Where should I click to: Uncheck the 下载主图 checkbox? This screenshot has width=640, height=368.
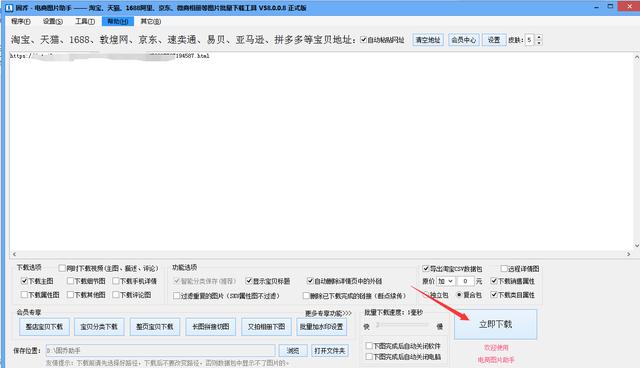pos(24,281)
